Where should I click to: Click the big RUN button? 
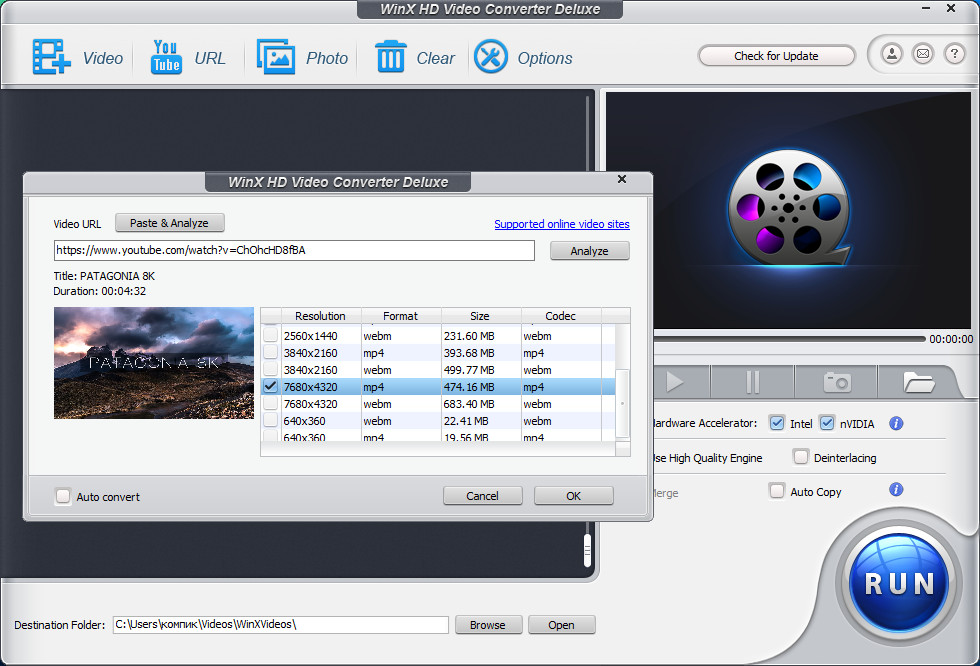coord(899,584)
